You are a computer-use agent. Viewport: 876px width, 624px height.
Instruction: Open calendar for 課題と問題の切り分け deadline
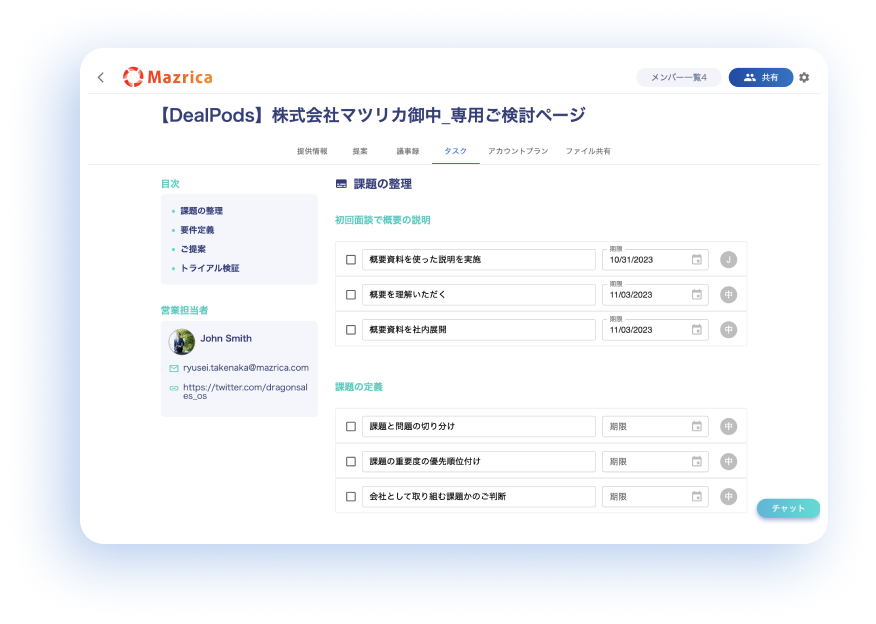tap(697, 426)
